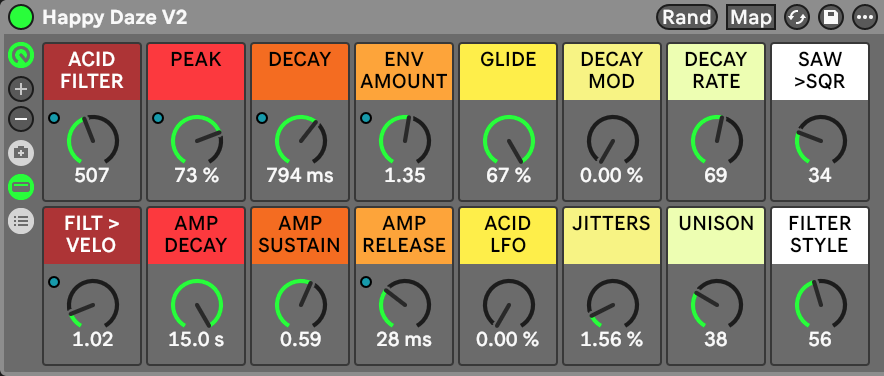Click the blue dot on DECAY macro

[262, 118]
